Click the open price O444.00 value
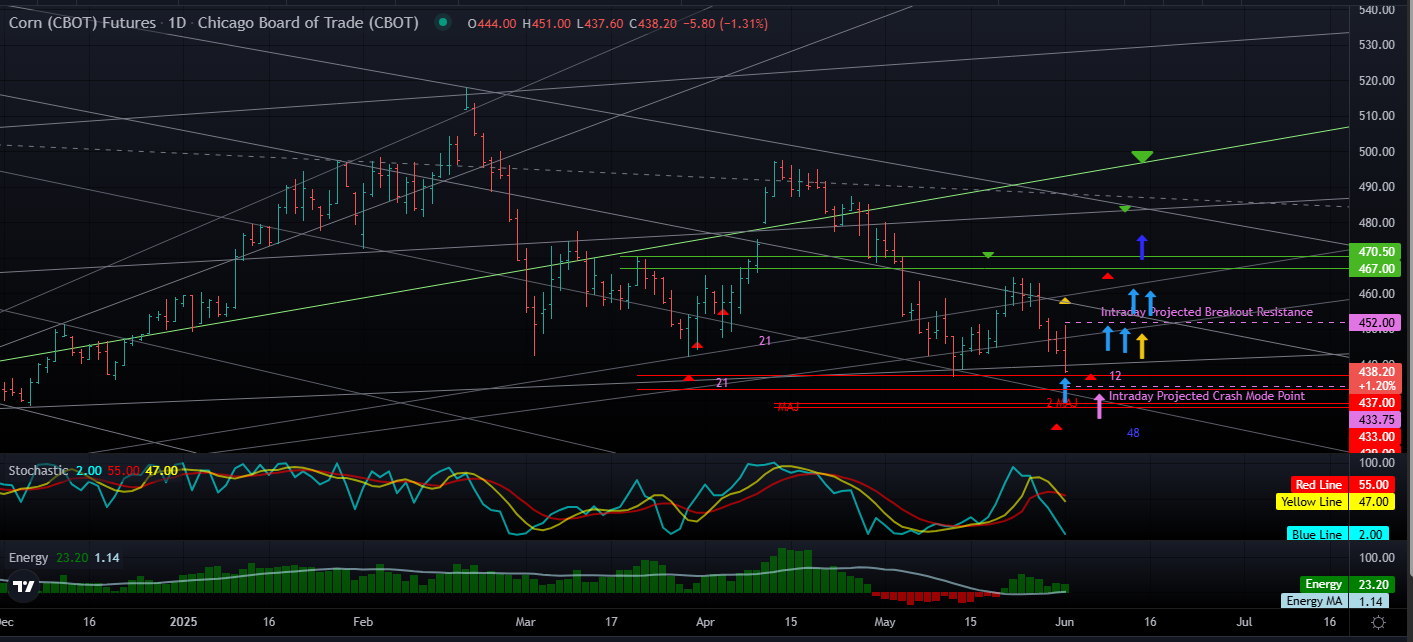 click(491, 24)
